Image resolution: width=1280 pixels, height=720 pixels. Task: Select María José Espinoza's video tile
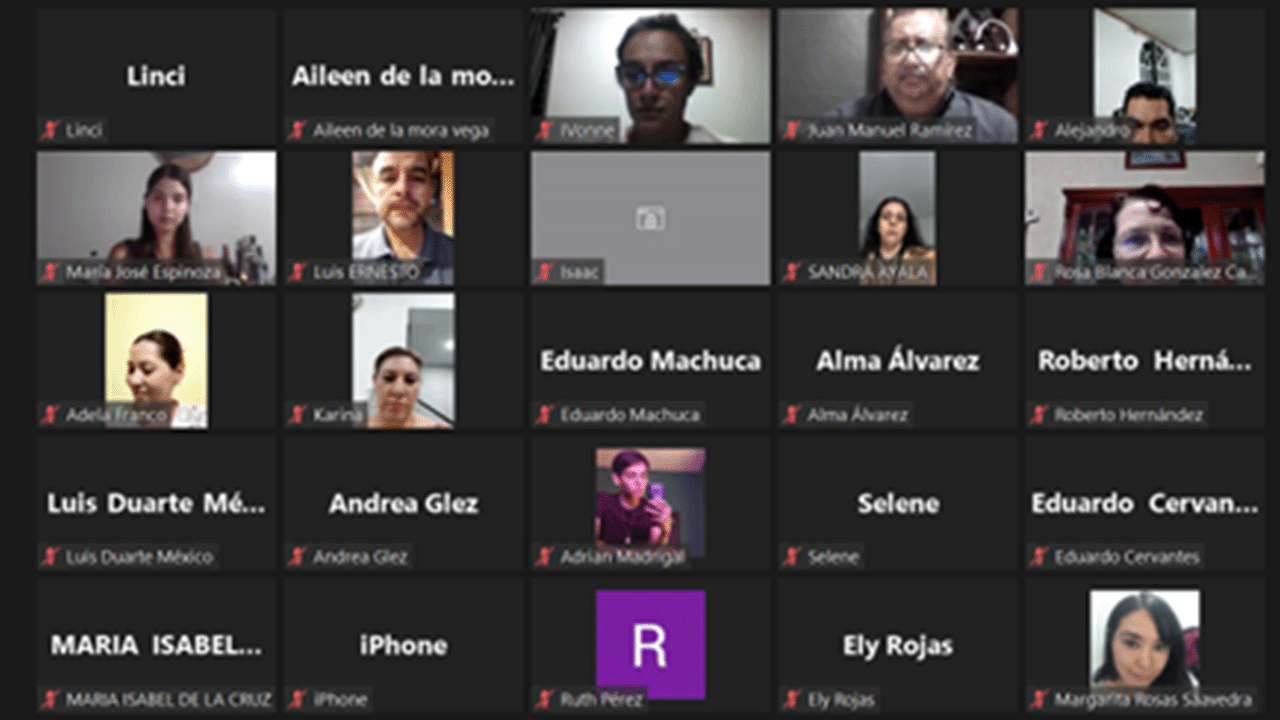point(156,218)
